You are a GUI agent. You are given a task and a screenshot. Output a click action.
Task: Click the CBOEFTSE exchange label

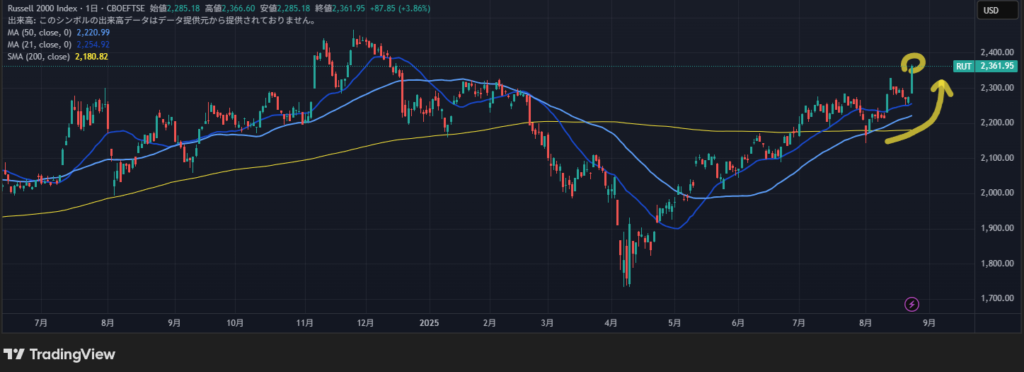[x=125, y=8]
